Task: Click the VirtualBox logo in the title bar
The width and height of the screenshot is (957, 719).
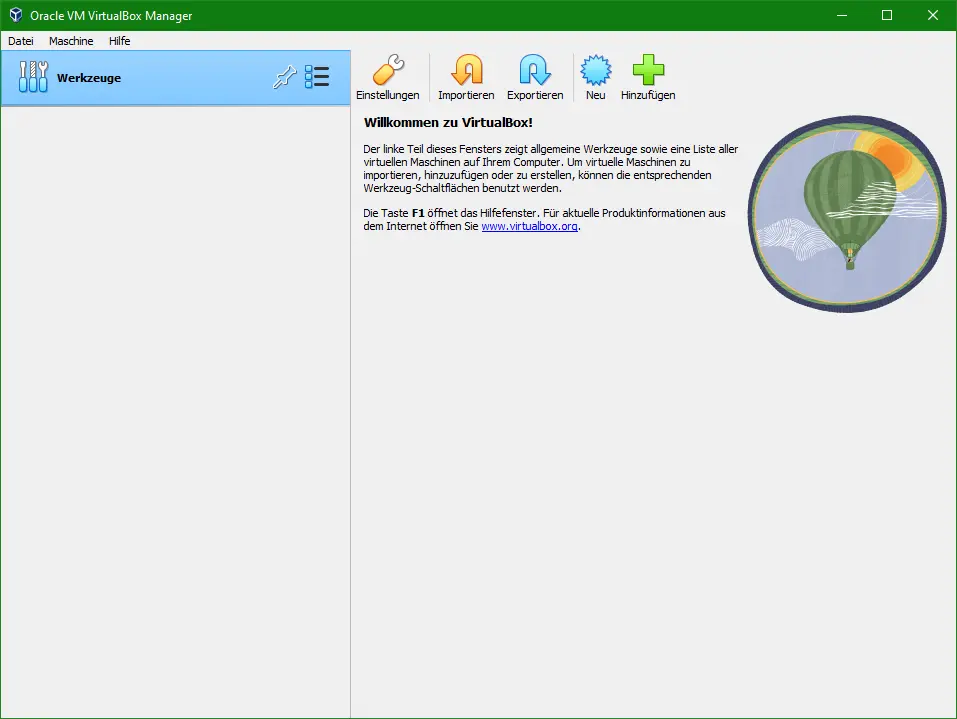Action: 13,15
